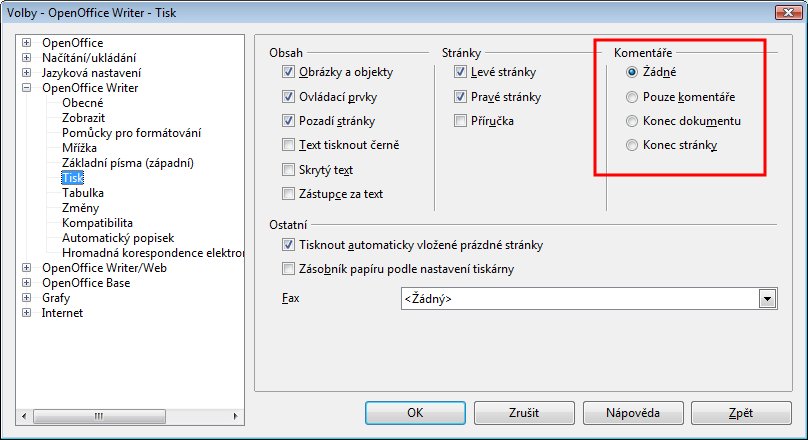Select Zobrazit in the options tree
Image resolution: width=808 pixels, height=440 pixels.
[x=83, y=118]
